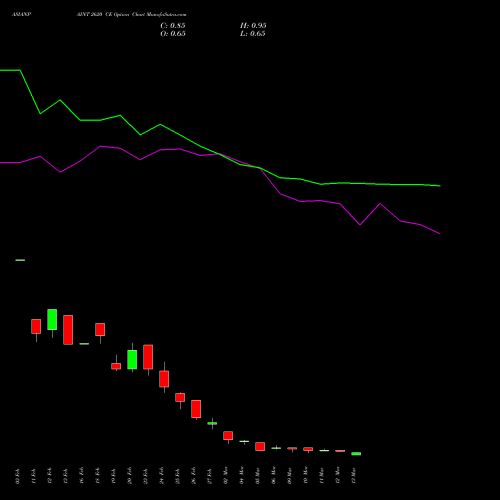The height and width of the screenshot is (500, 500).
Task: Click the 06 Mar date label
Action: [x=273, y=476]
